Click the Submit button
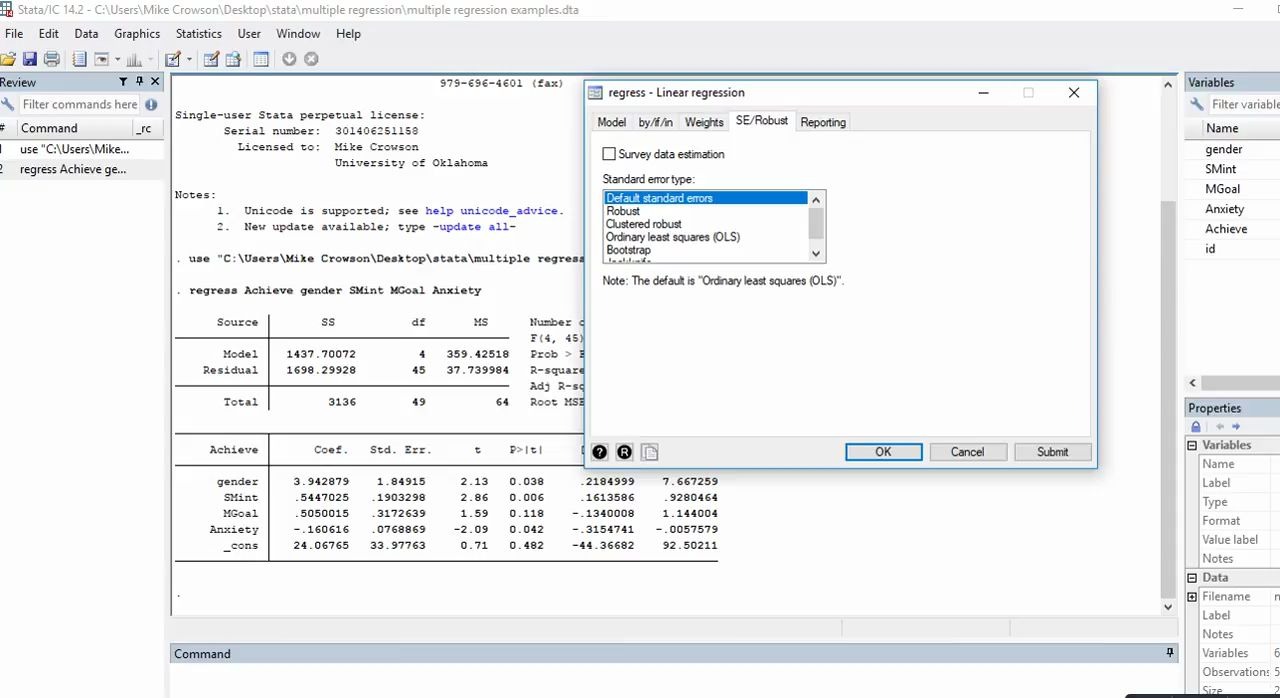This screenshot has height=698, width=1280. [1052, 451]
